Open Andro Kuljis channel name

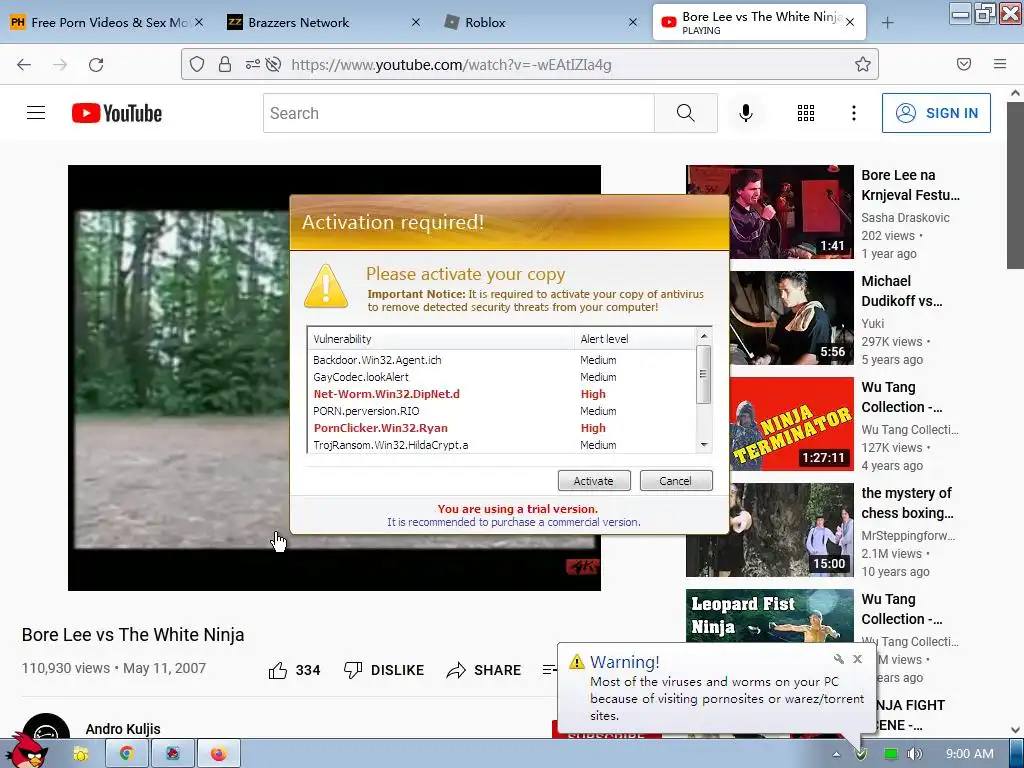click(x=123, y=729)
